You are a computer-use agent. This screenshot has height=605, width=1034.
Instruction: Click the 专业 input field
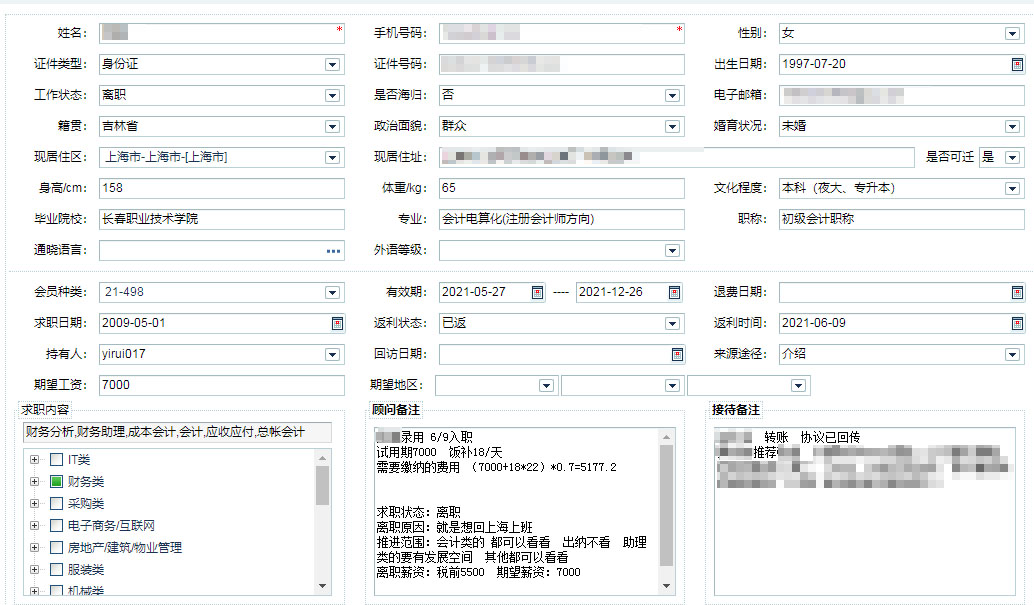(x=562, y=219)
